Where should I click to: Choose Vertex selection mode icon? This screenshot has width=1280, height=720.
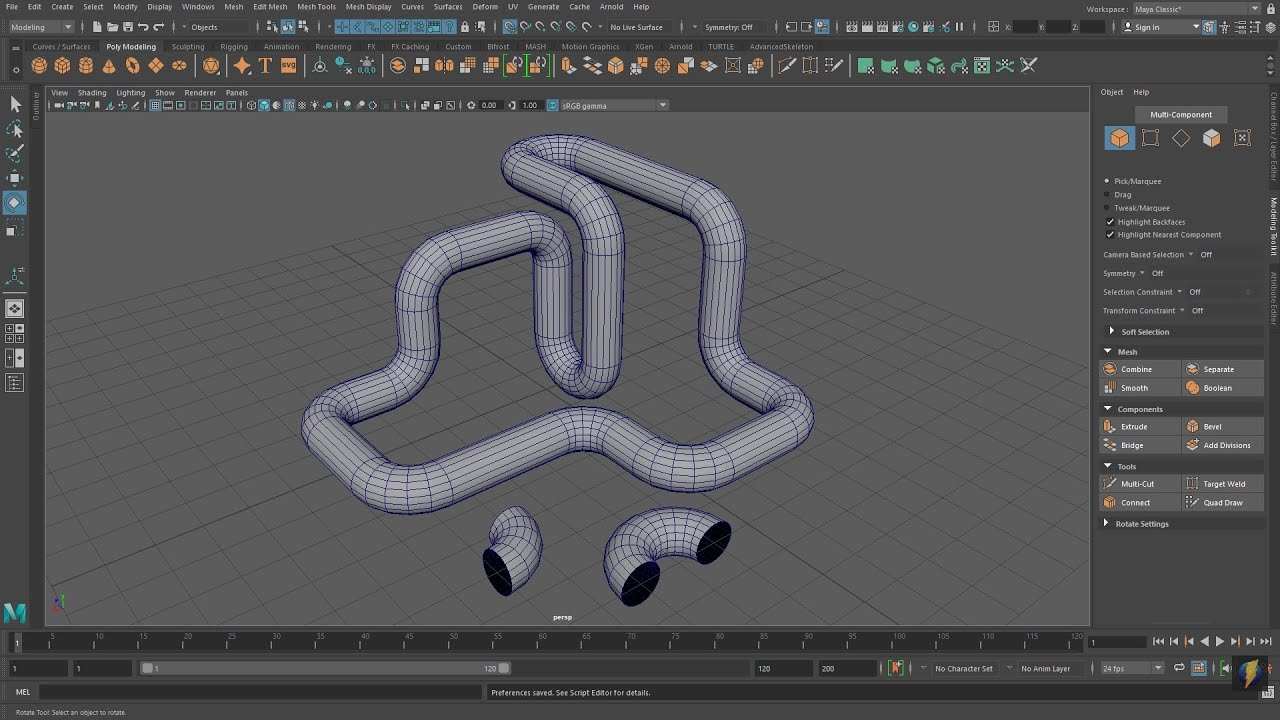click(x=1150, y=138)
